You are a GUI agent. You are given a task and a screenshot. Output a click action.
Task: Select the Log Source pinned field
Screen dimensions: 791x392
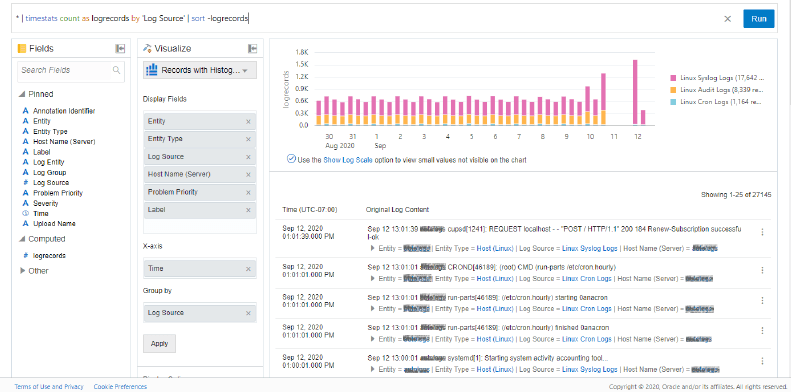(x=51, y=183)
